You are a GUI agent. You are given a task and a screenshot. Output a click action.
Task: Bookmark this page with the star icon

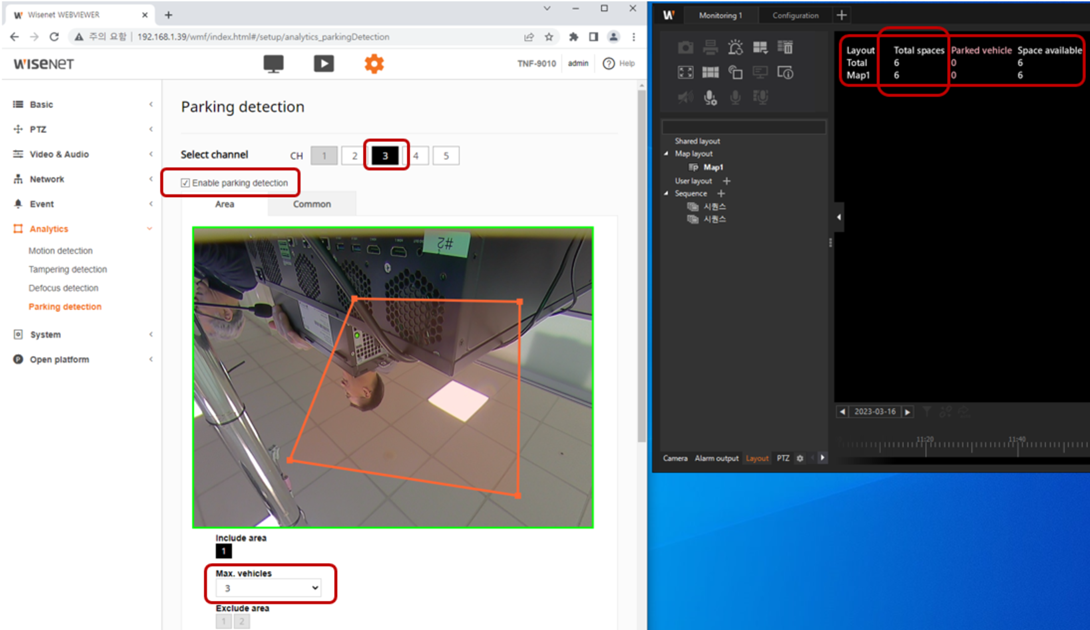[x=549, y=37]
